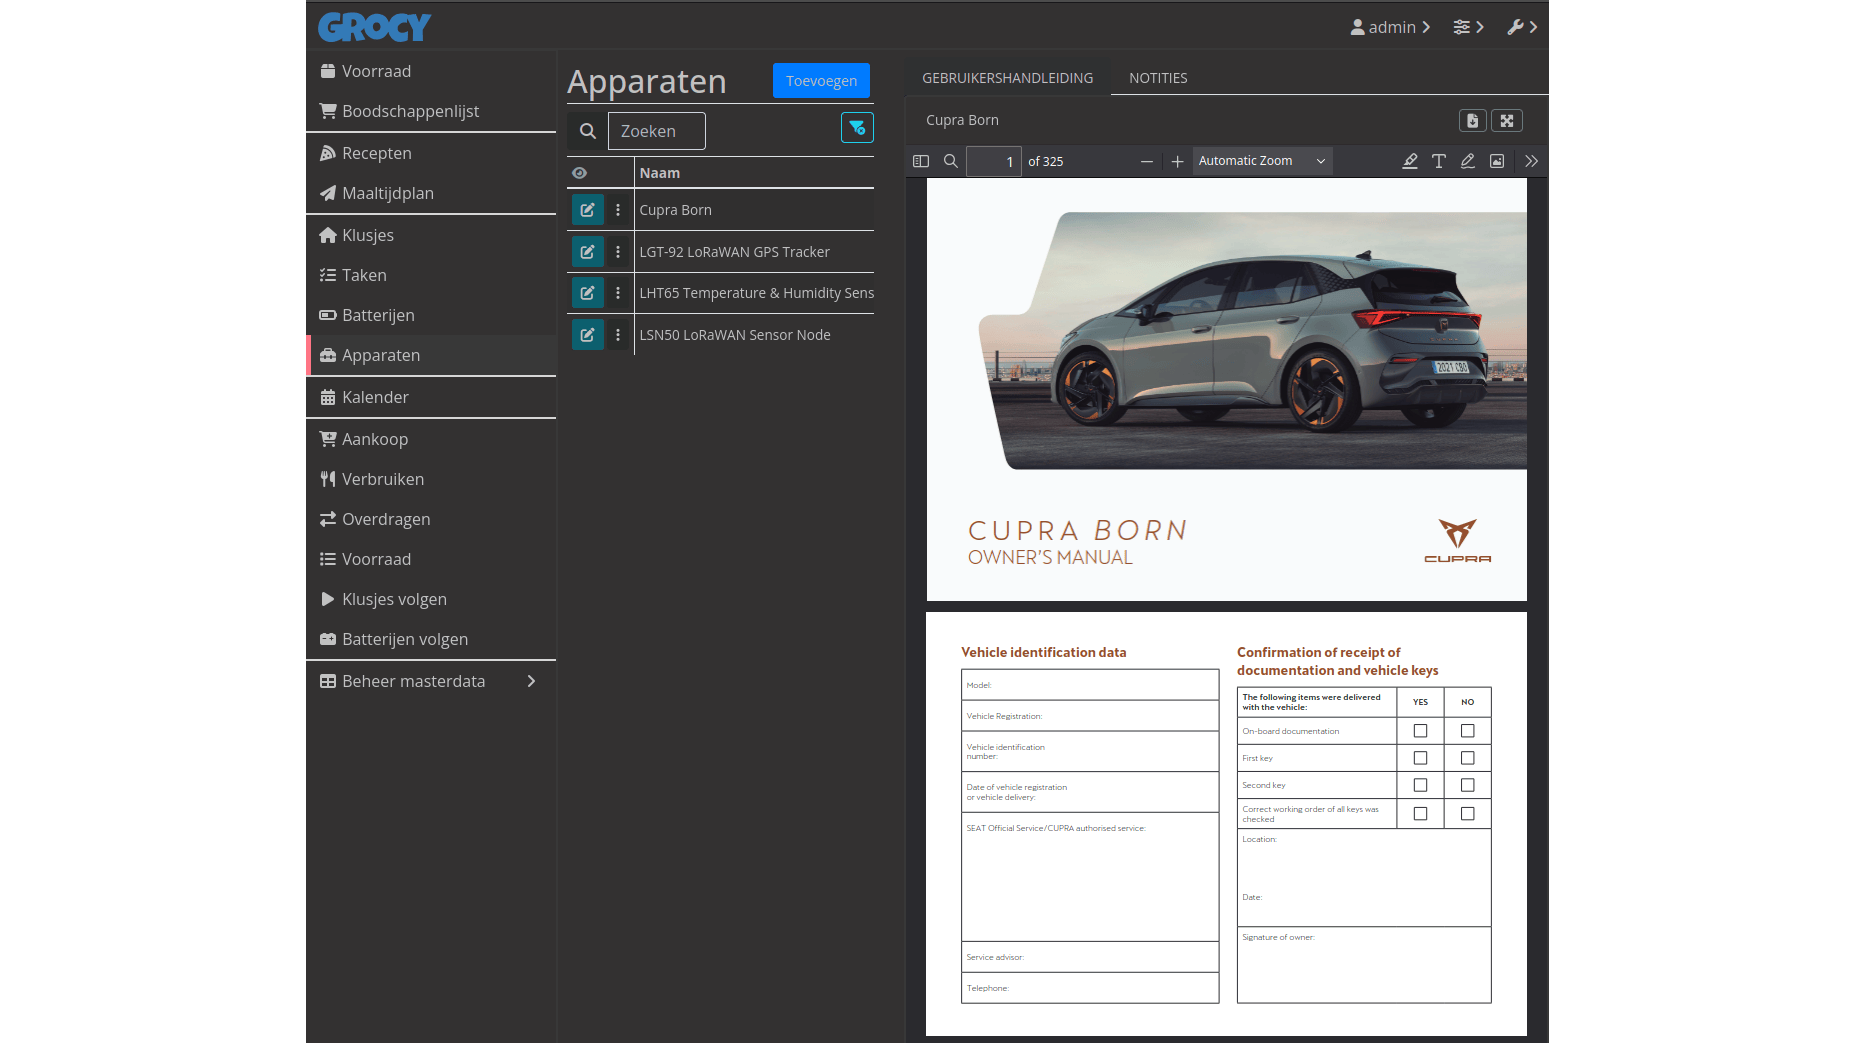Edit LGT-92 LoRaWAN GPS Tracker
1854x1043 pixels.
coord(587,252)
